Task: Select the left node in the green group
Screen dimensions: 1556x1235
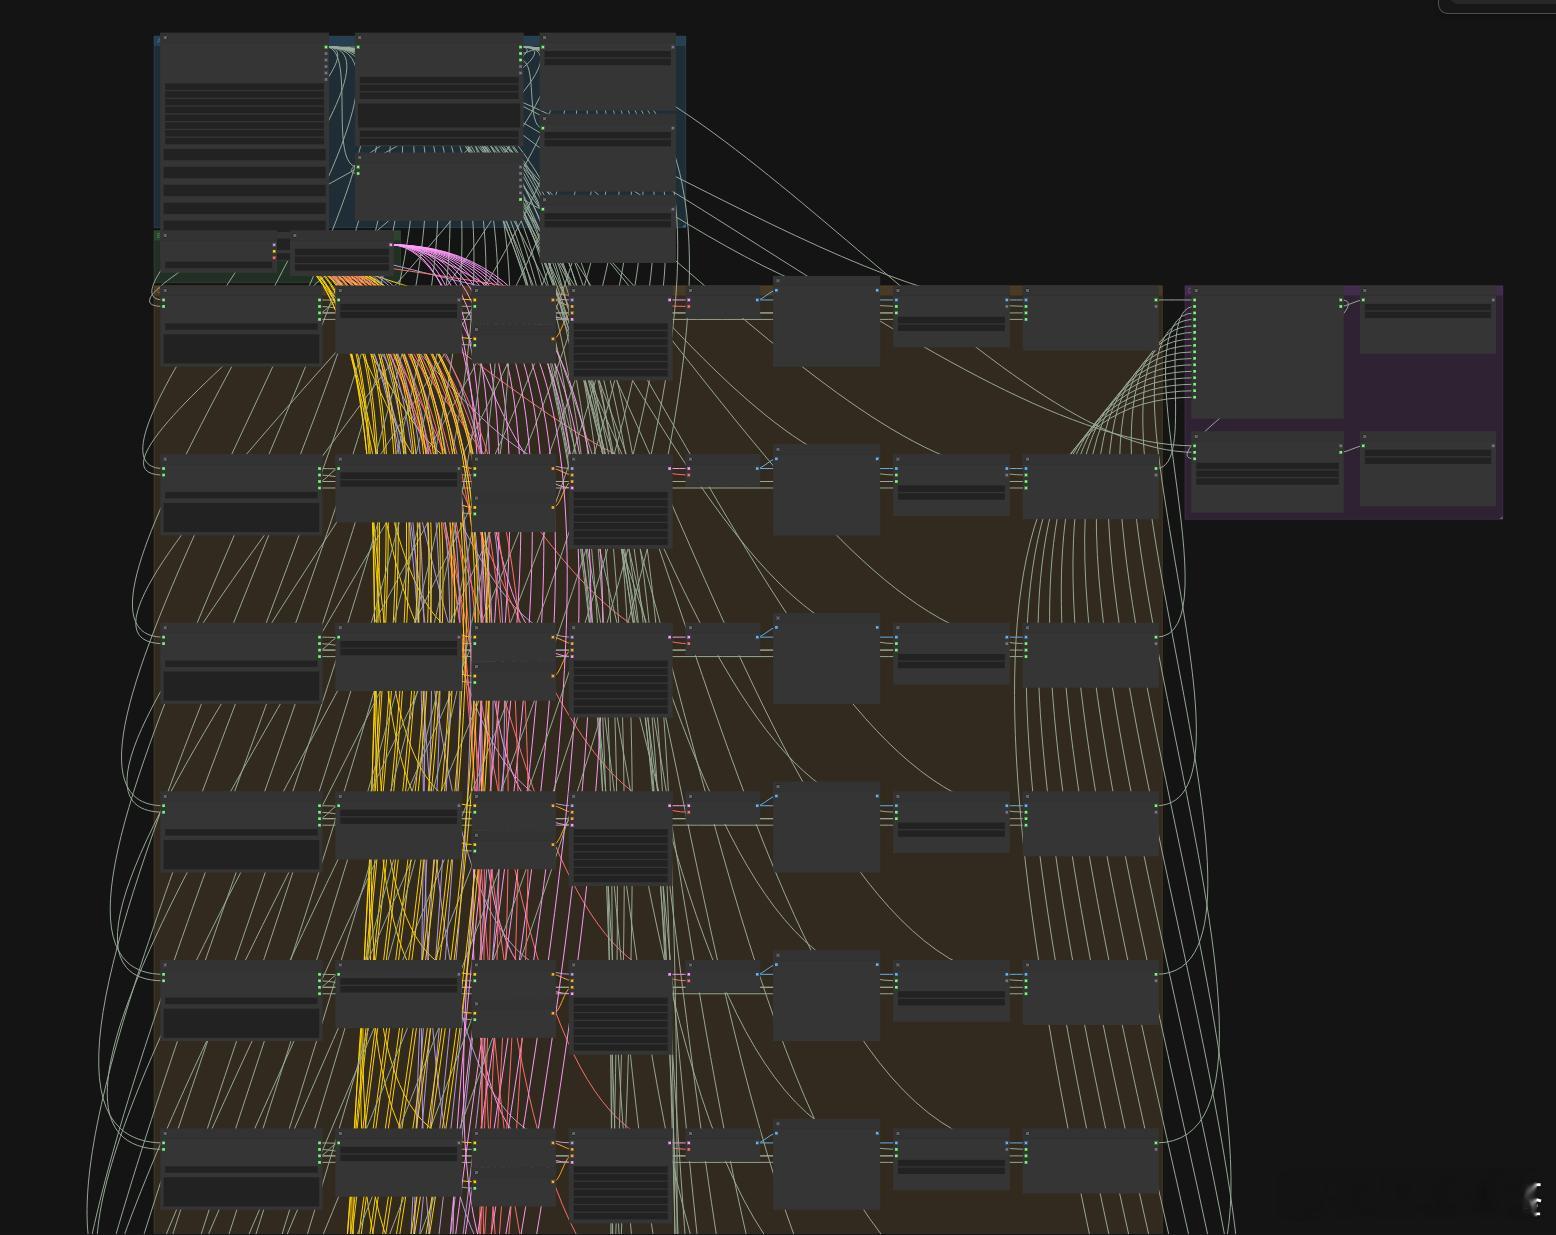Action: point(219,252)
